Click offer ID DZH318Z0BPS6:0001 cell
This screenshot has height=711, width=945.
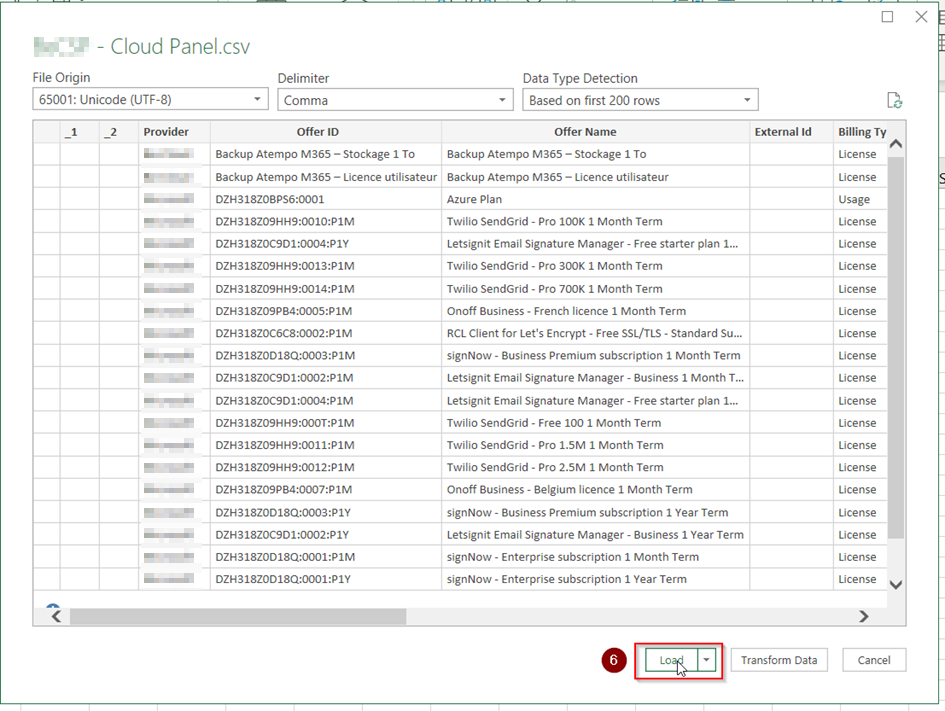pyautogui.click(x=325, y=199)
